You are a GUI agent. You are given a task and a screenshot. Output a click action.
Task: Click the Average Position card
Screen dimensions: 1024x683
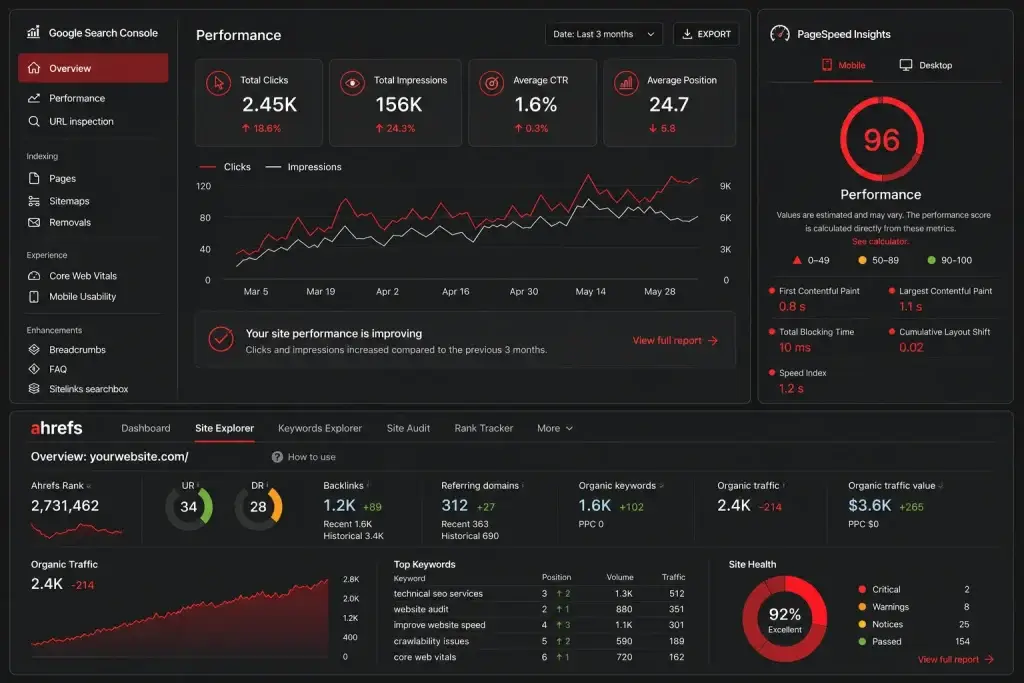(x=669, y=103)
